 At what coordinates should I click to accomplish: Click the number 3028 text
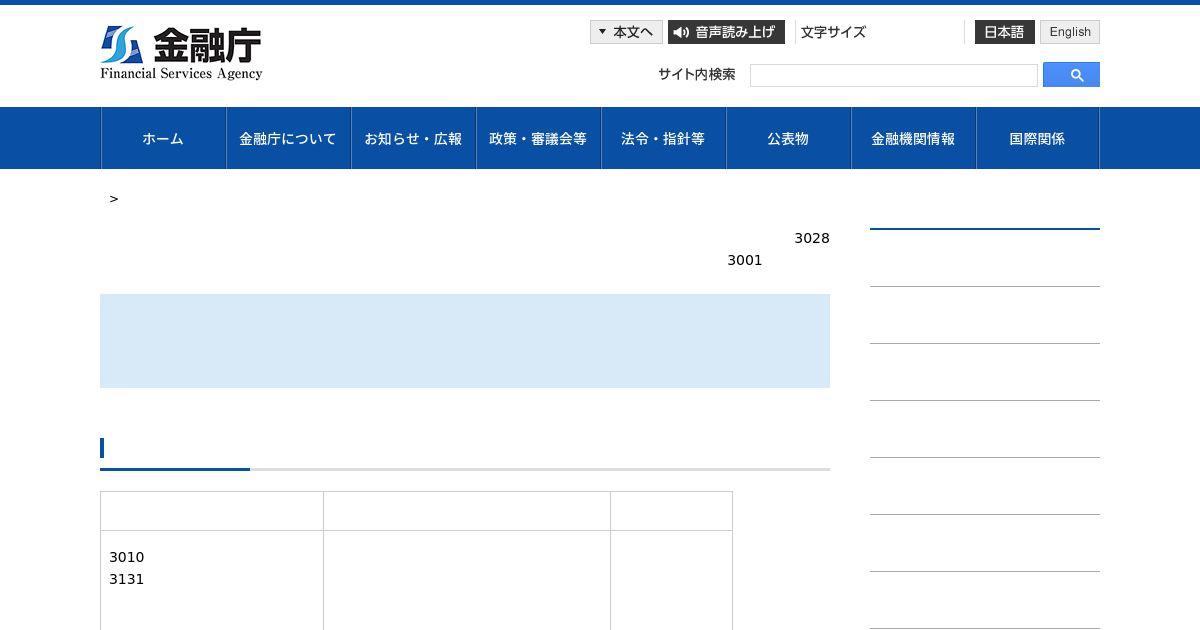[812, 238]
